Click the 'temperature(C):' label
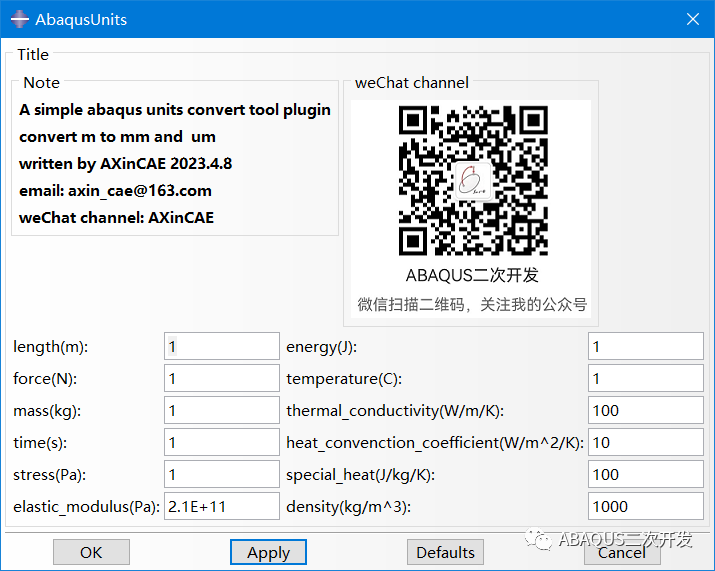The height and width of the screenshot is (571, 715). [x=344, y=379]
